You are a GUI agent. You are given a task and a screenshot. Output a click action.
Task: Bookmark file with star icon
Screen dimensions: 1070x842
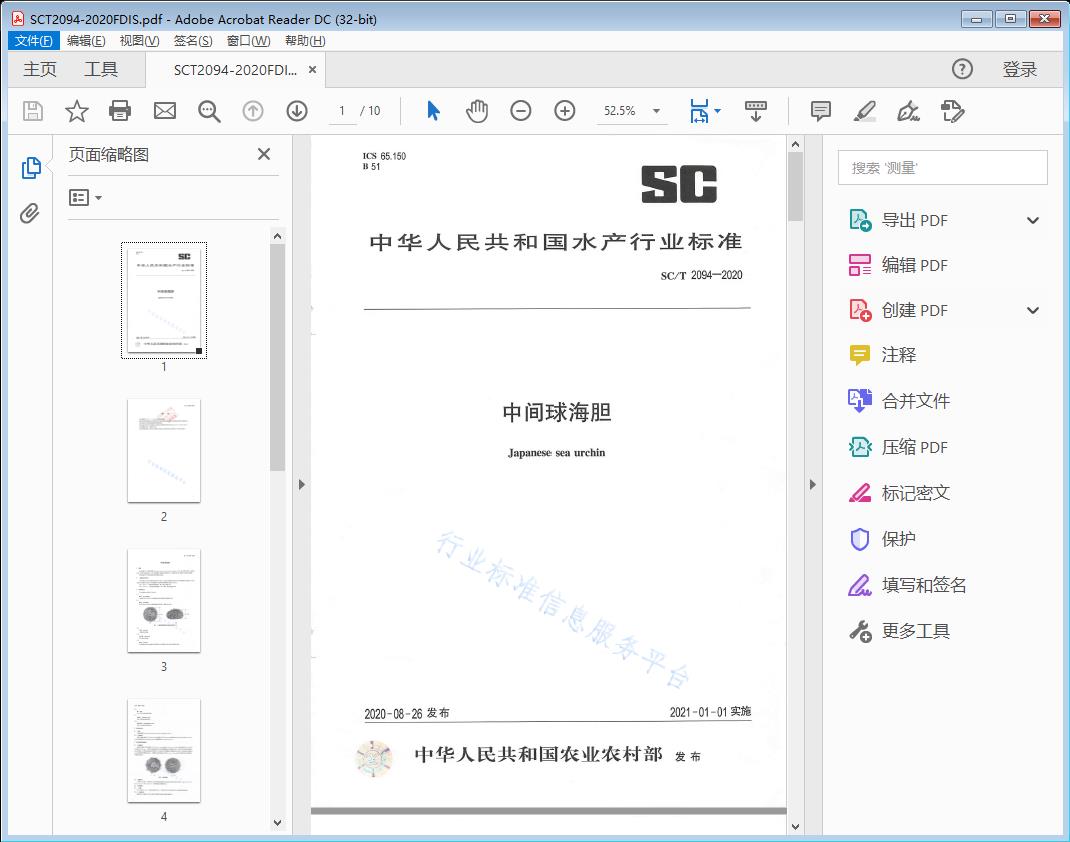77,111
